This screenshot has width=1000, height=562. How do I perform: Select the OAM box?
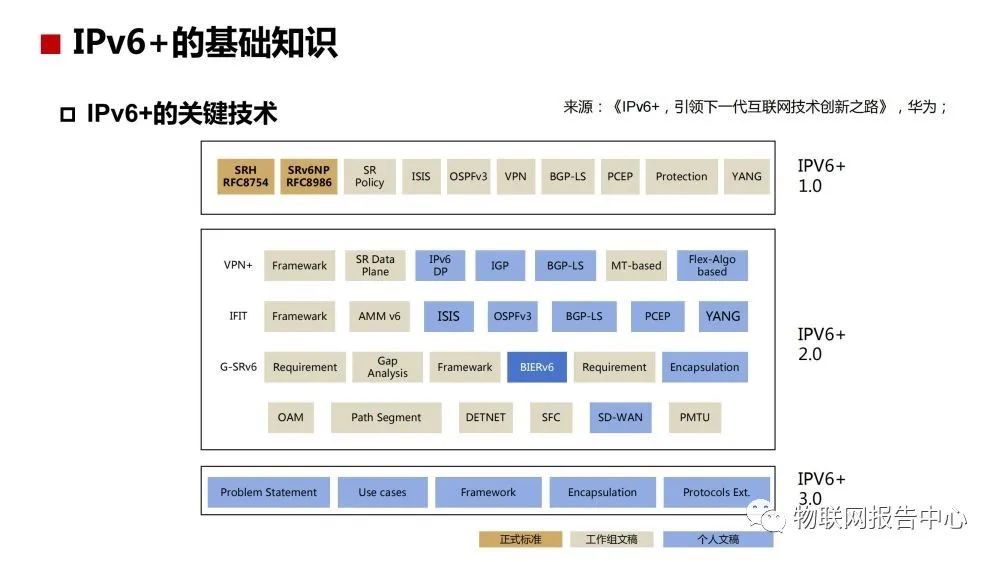click(x=291, y=418)
